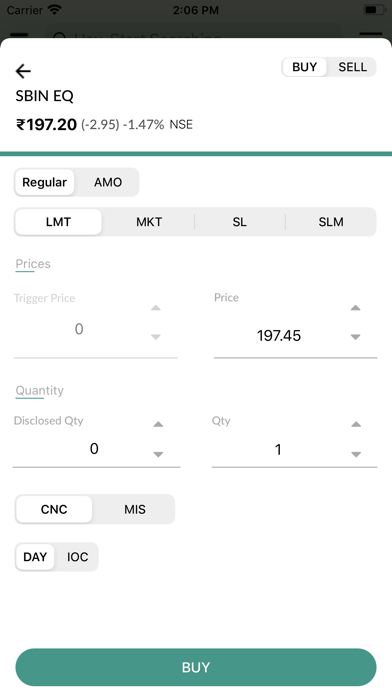Screen dimensions: 392x696
Task: Increase Price with up arrow
Action: pos(355,308)
